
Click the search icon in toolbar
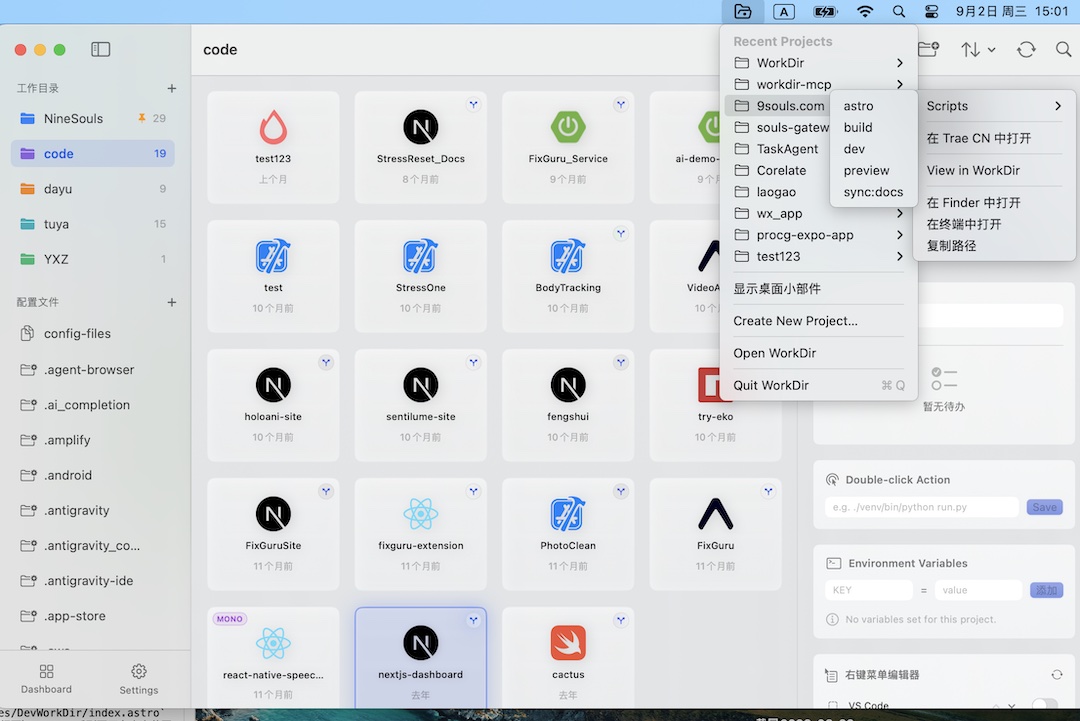[x=1063, y=50]
